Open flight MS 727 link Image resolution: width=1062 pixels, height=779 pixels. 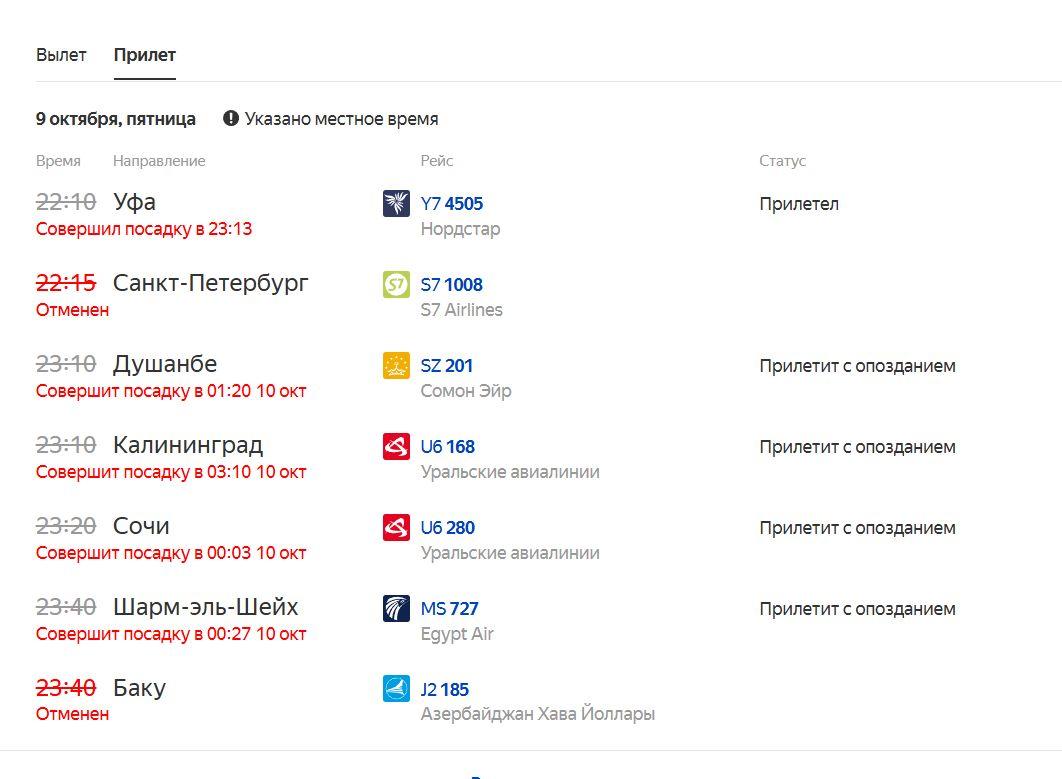449,609
